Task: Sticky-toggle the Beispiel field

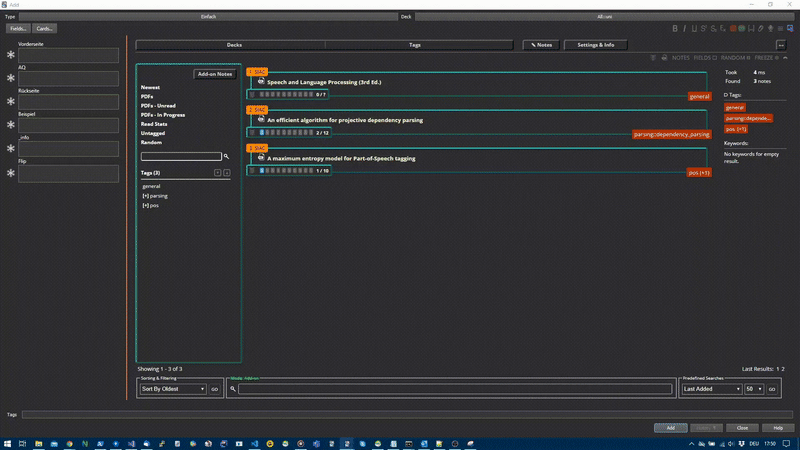Action: pos(11,124)
